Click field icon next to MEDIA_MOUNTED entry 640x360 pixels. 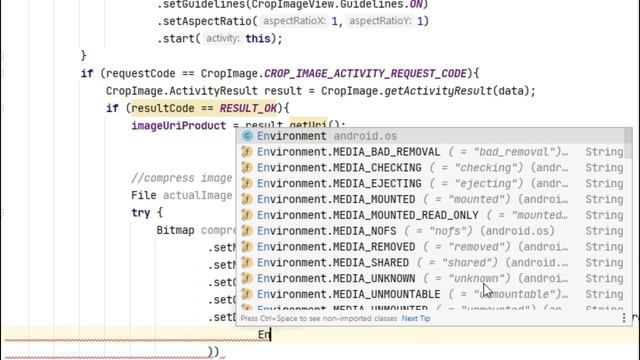point(247,199)
